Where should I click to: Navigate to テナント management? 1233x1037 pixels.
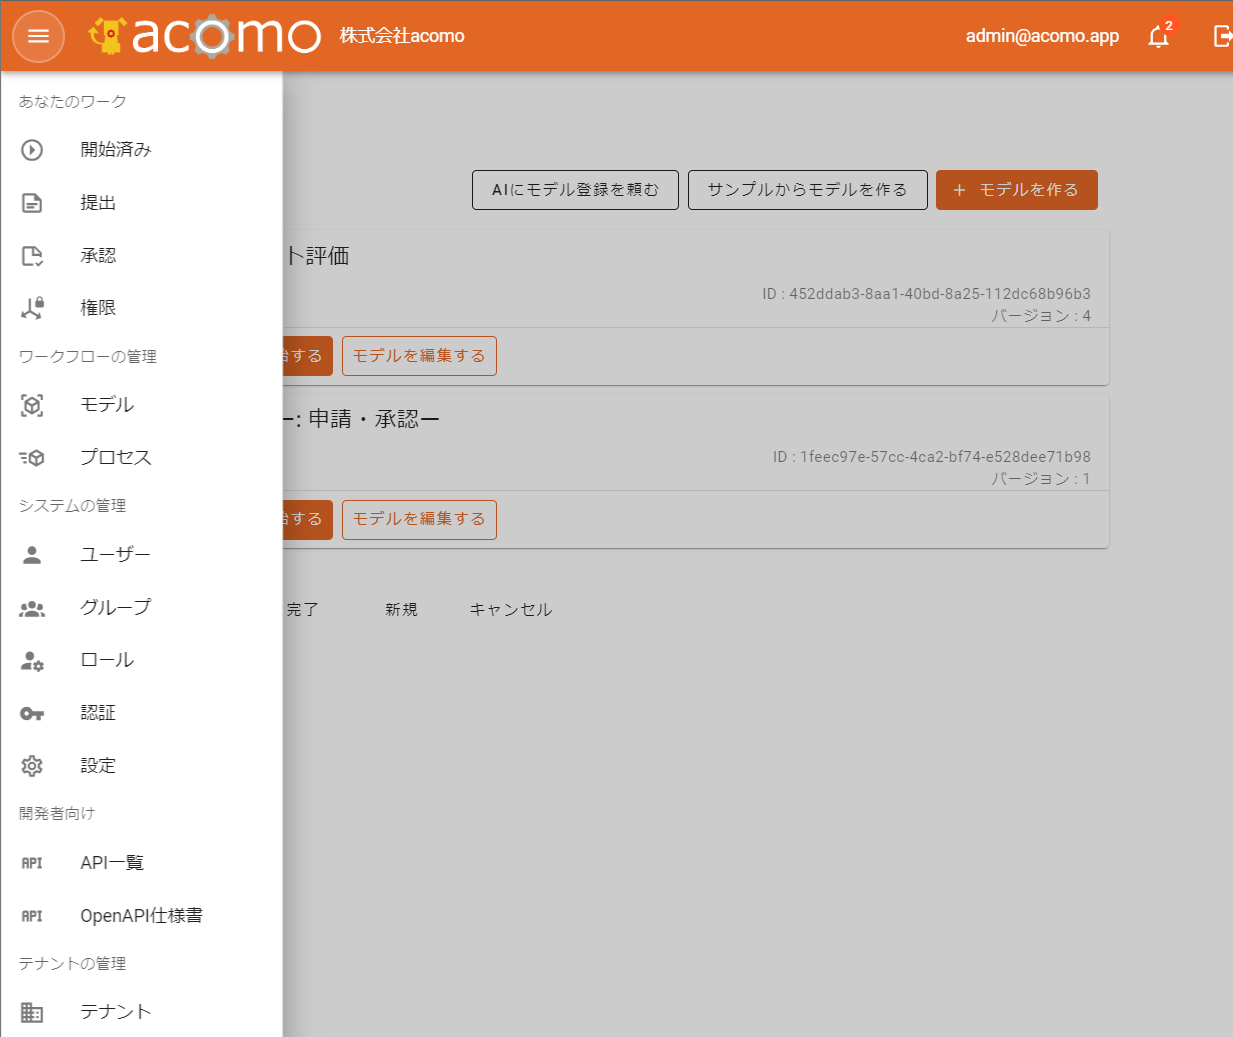116,1012
